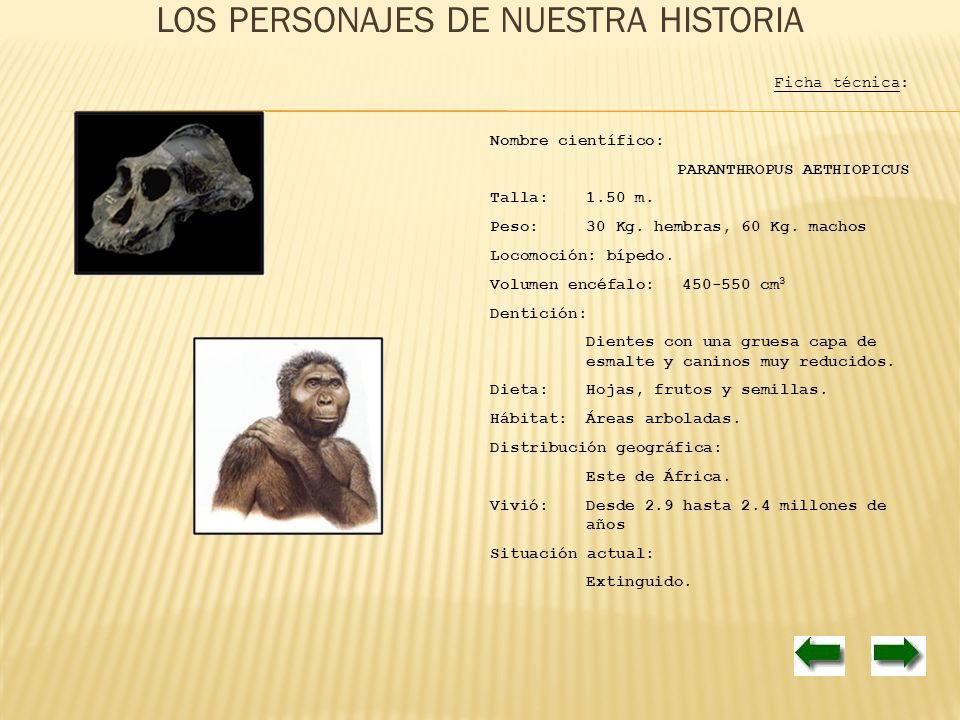
Task: Click the 'Dentición:' label
Action: point(538,313)
